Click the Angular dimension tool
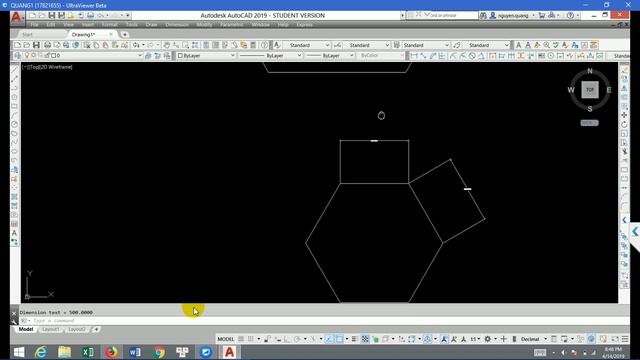Viewport: 640px width, 360px height. pyautogui.click(x=481, y=56)
